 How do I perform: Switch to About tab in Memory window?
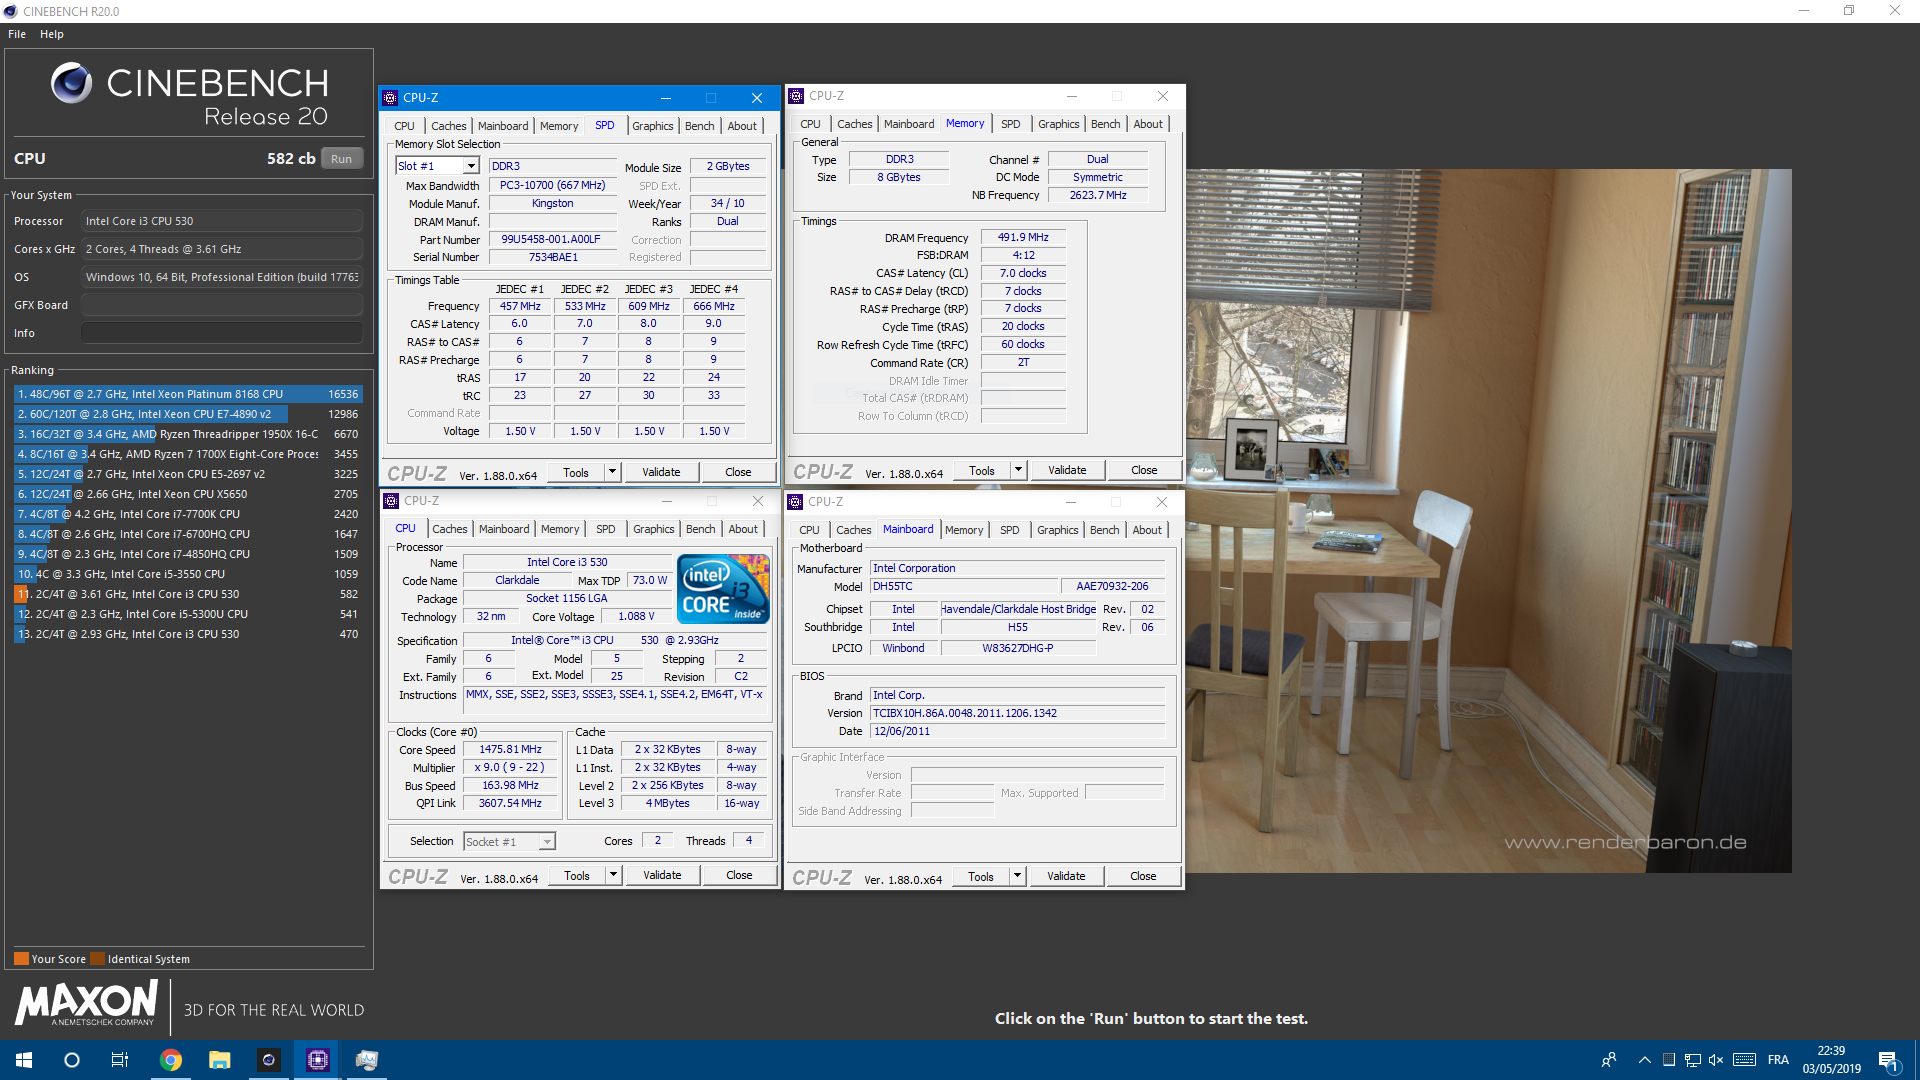[1148, 124]
